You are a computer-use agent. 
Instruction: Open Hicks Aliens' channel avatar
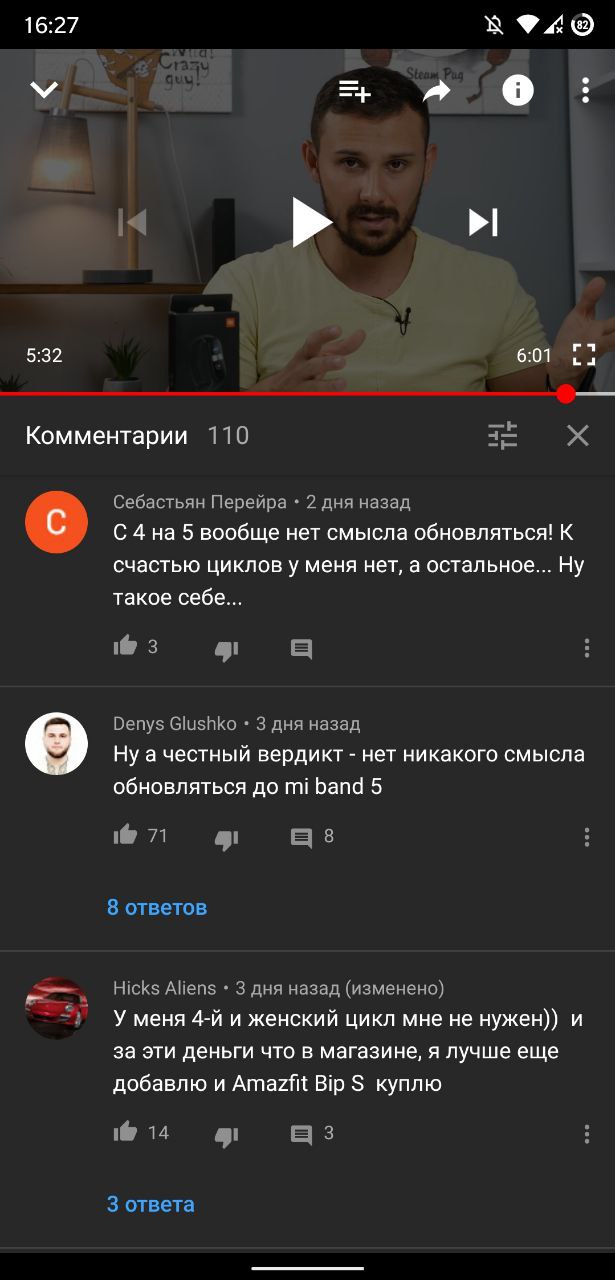coord(56,1008)
